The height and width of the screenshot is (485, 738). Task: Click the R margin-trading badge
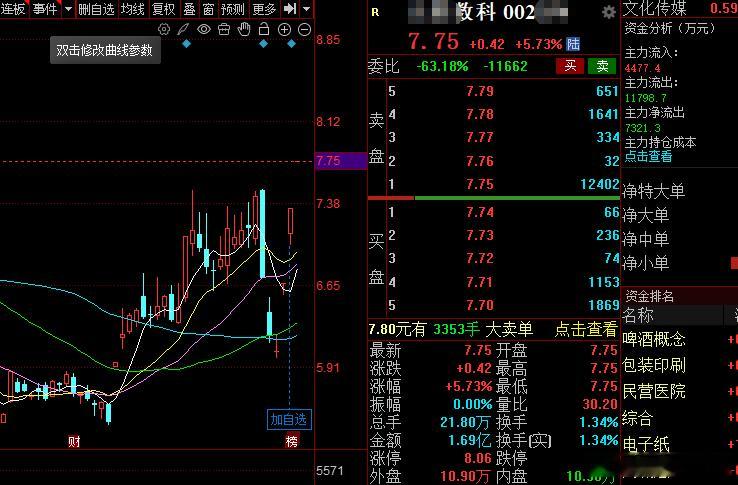click(x=375, y=12)
